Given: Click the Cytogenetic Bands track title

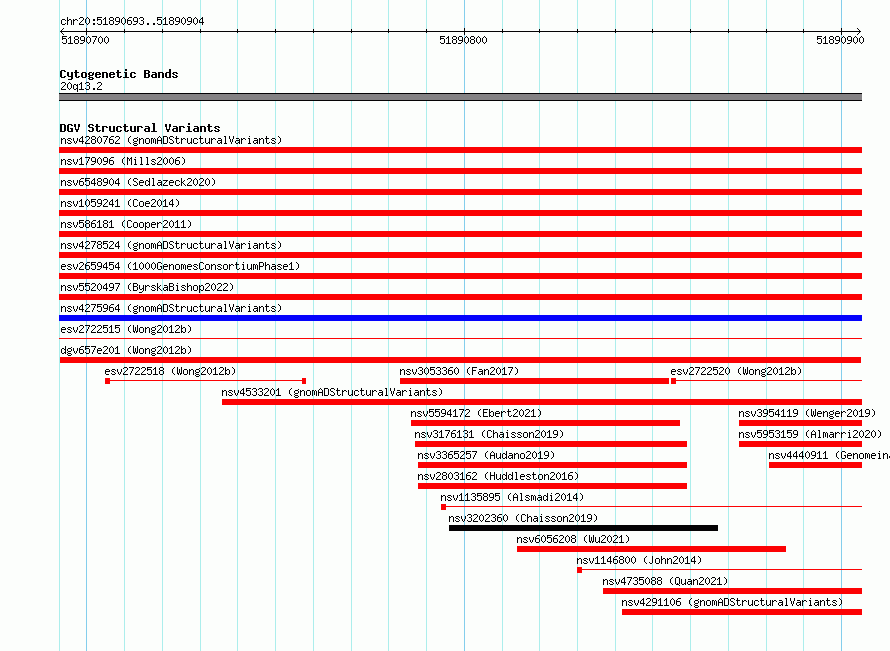Looking at the screenshot, I should (119, 74).
